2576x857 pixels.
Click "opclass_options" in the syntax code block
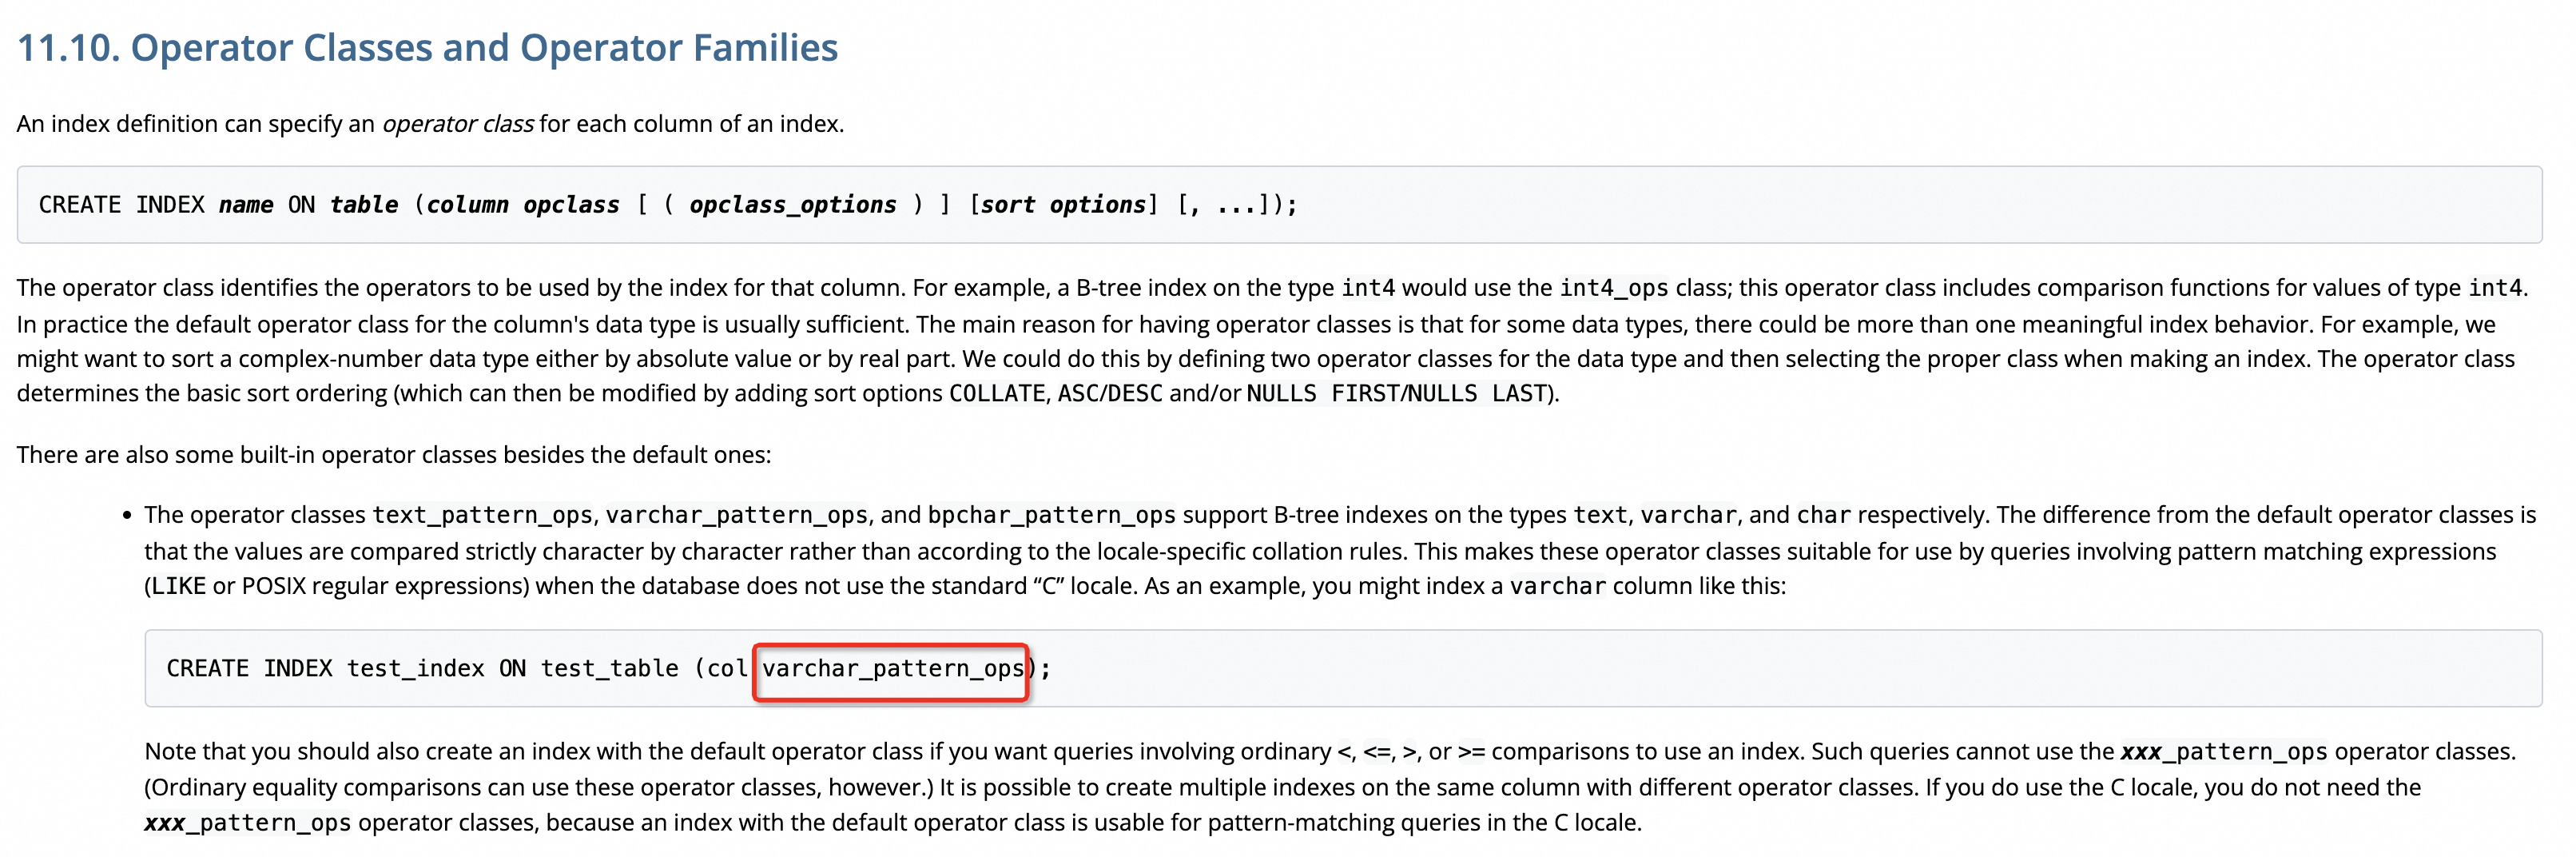(x=792, y=205)
